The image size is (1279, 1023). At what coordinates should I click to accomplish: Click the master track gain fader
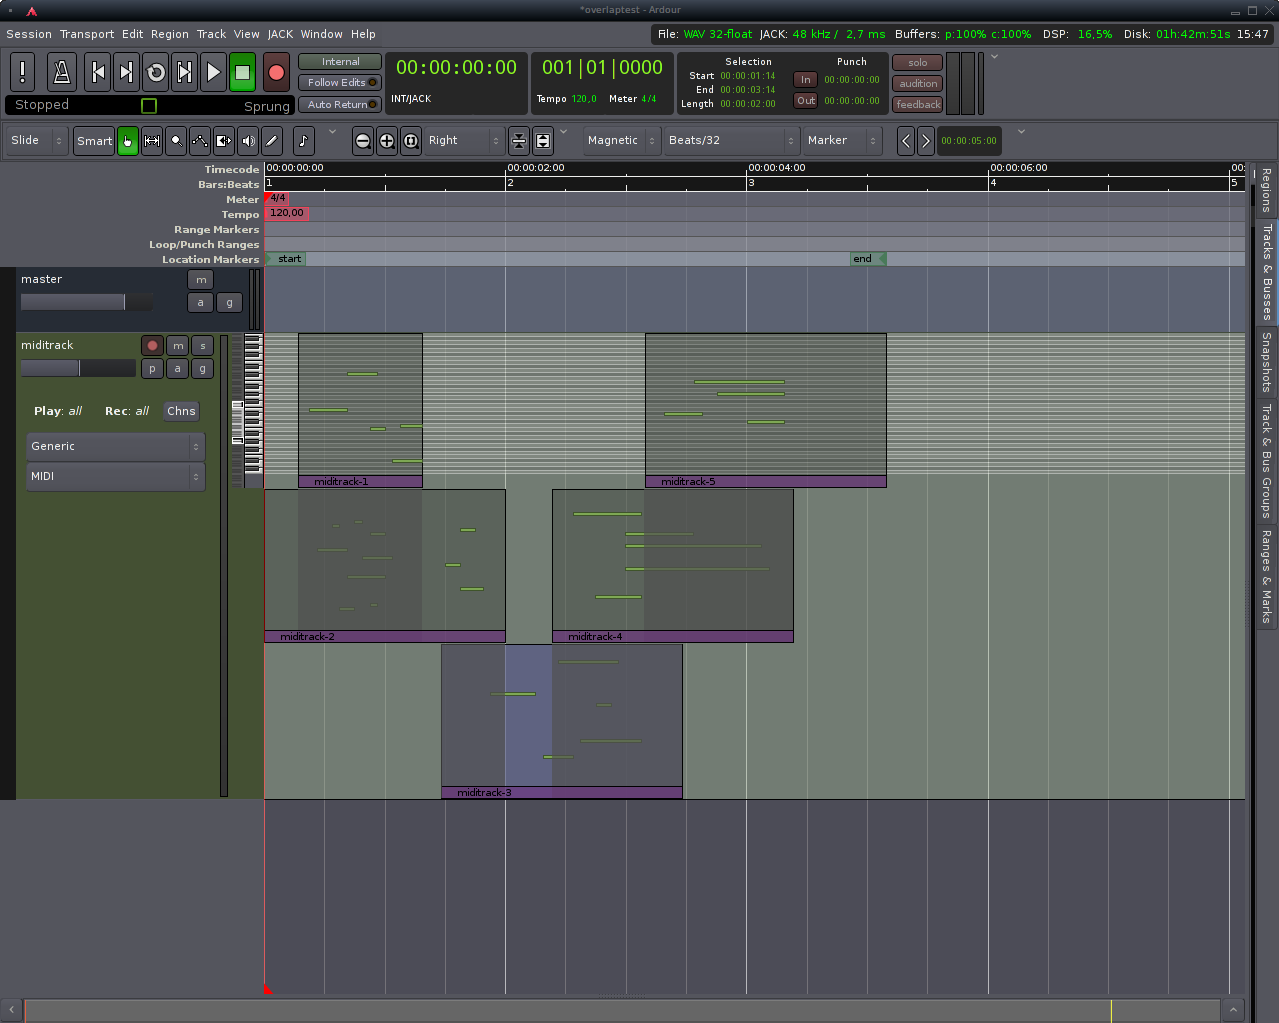[86, 302]
